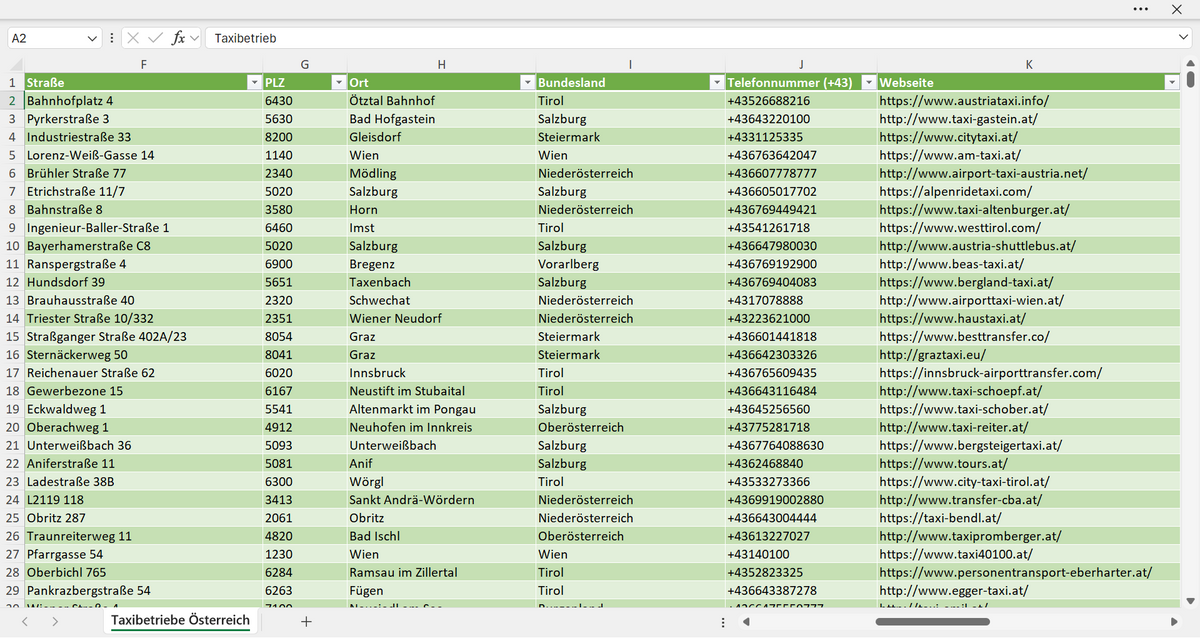Select the Taxibetriebe Österreich sheet tab
Viewport: 1200px width, 638px height.
coord(180,621)
